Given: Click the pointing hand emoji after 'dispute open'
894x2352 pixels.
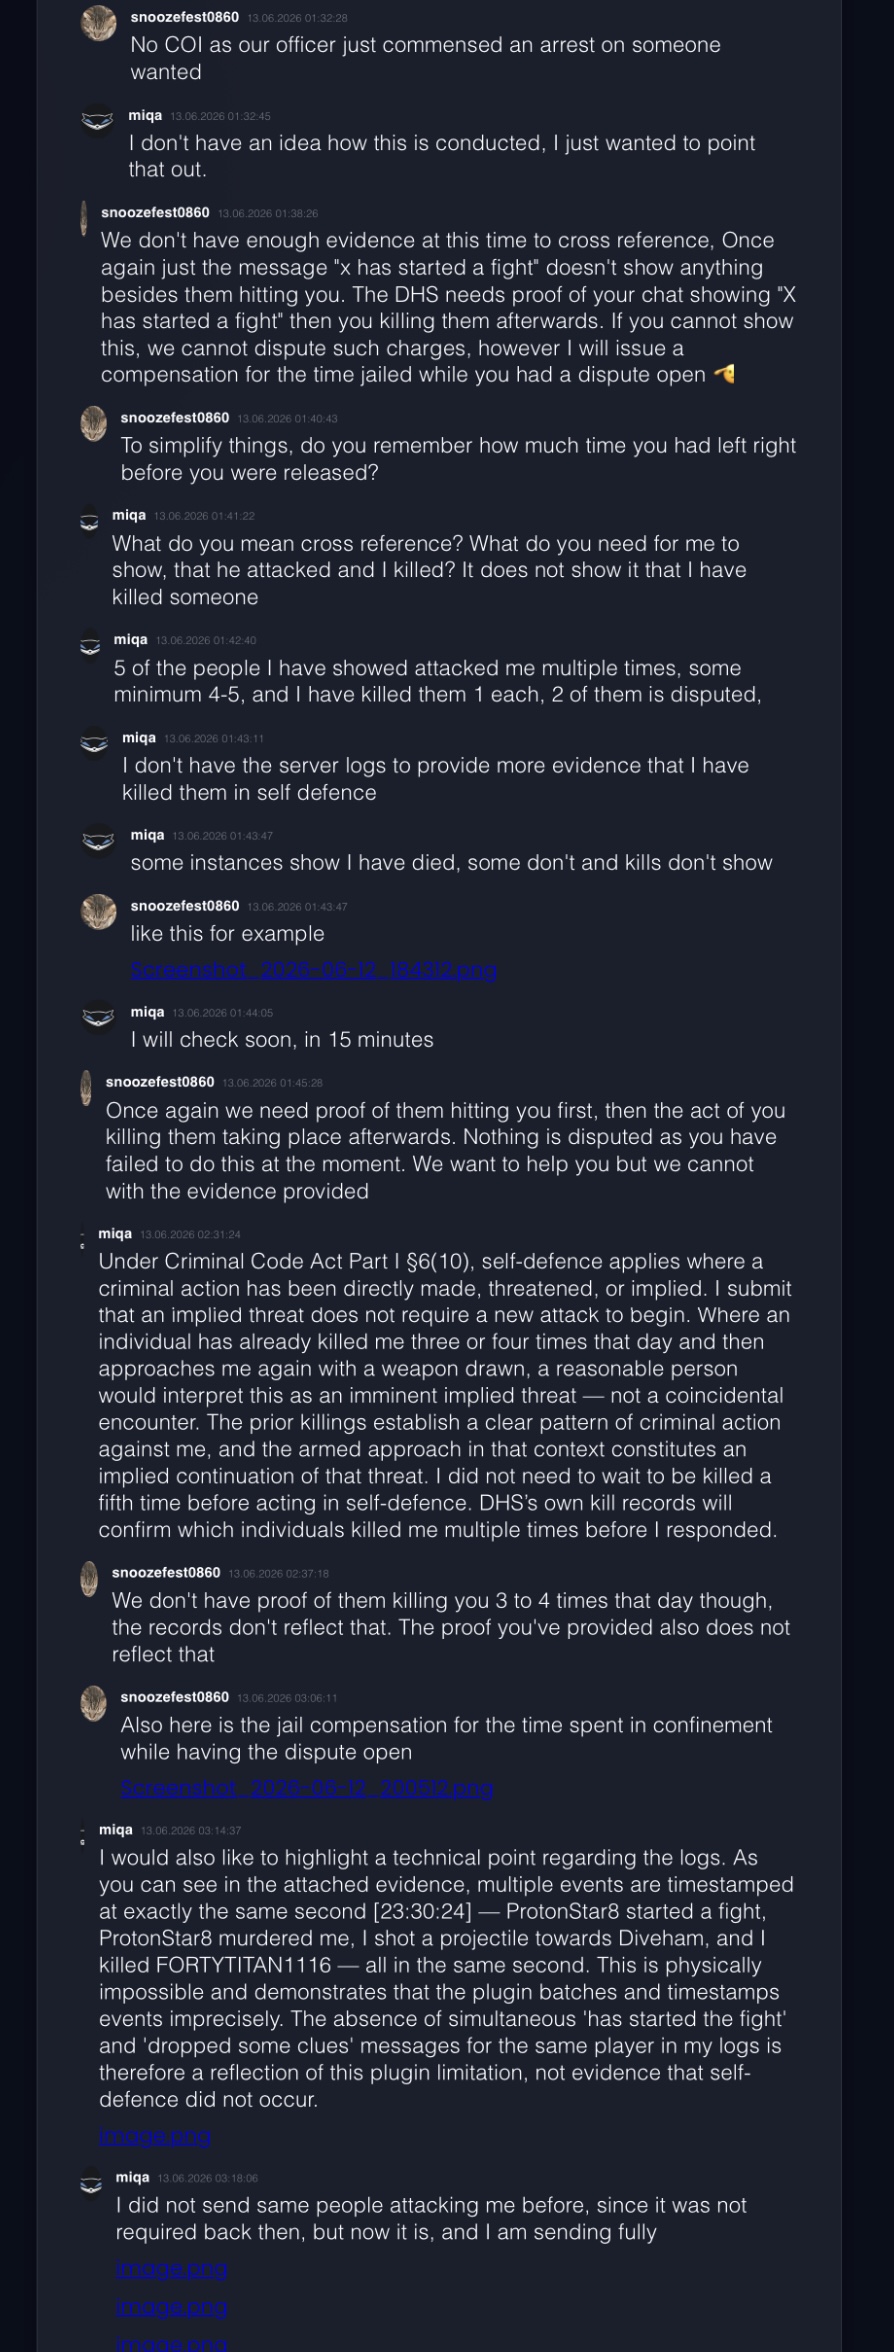Looking at the screenshot, I should coord(724,374).
